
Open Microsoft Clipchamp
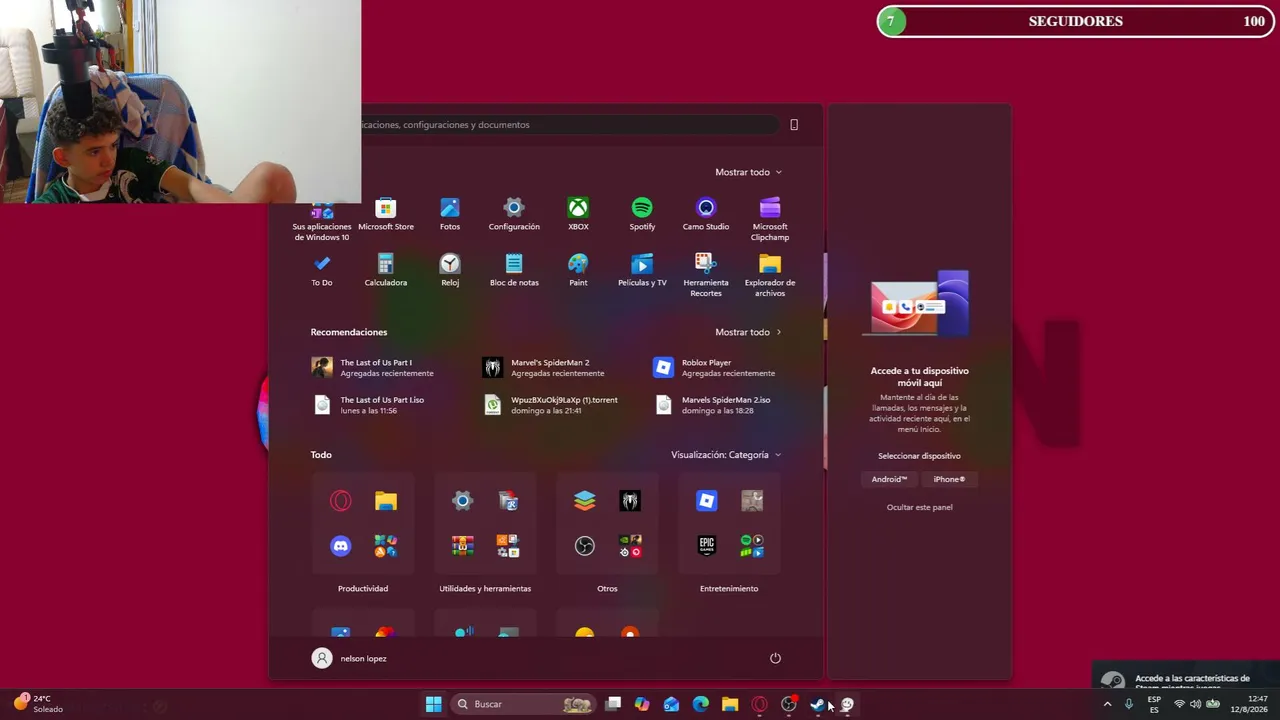(770, 220)
